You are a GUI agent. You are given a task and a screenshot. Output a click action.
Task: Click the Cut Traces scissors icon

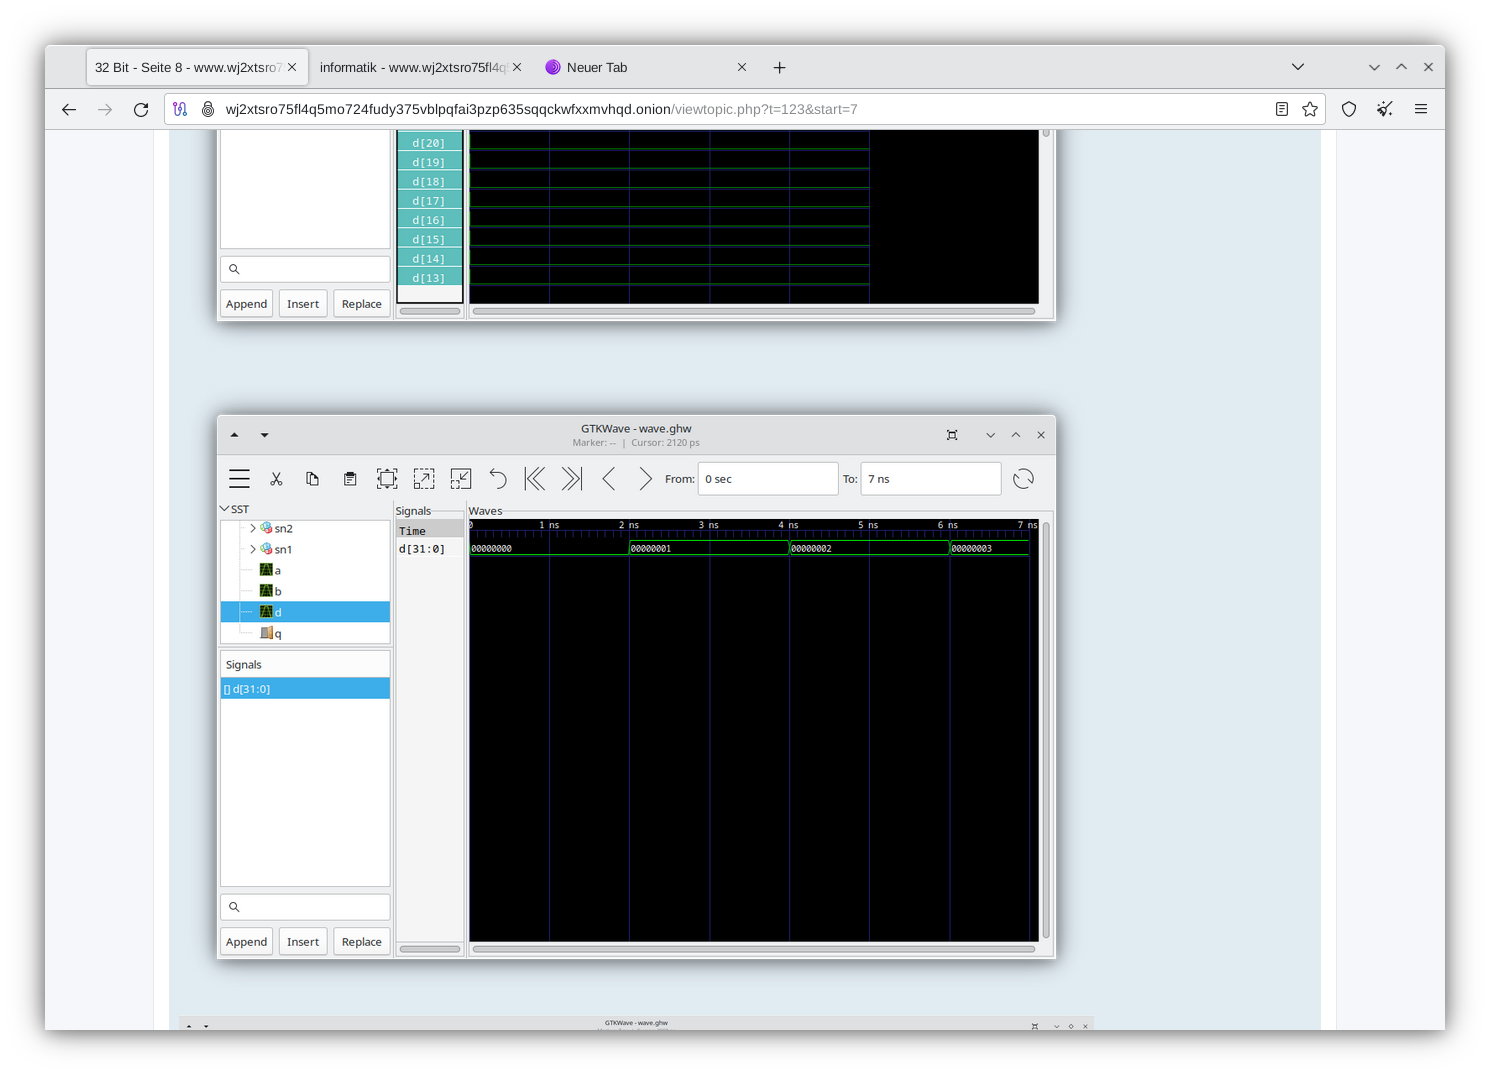pyautogui.click(x=277, y=478)
